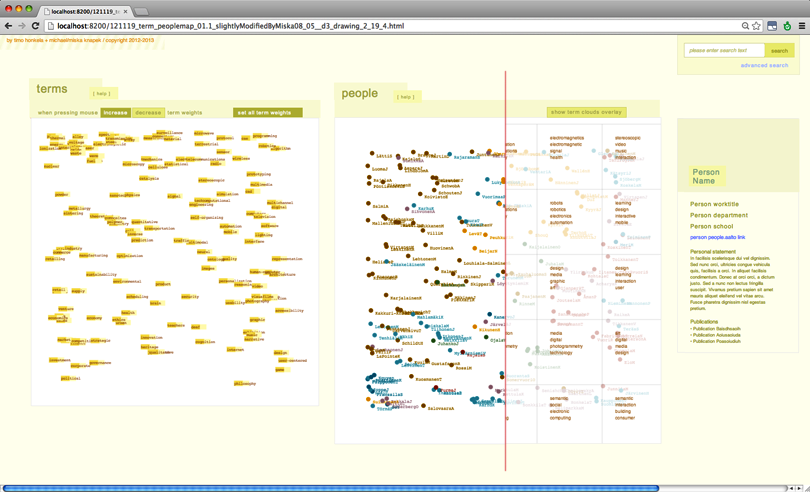Open the Chrome hamburger menu
The height and width of the screenshot is (492, 810).
click(x=802, y=26)
